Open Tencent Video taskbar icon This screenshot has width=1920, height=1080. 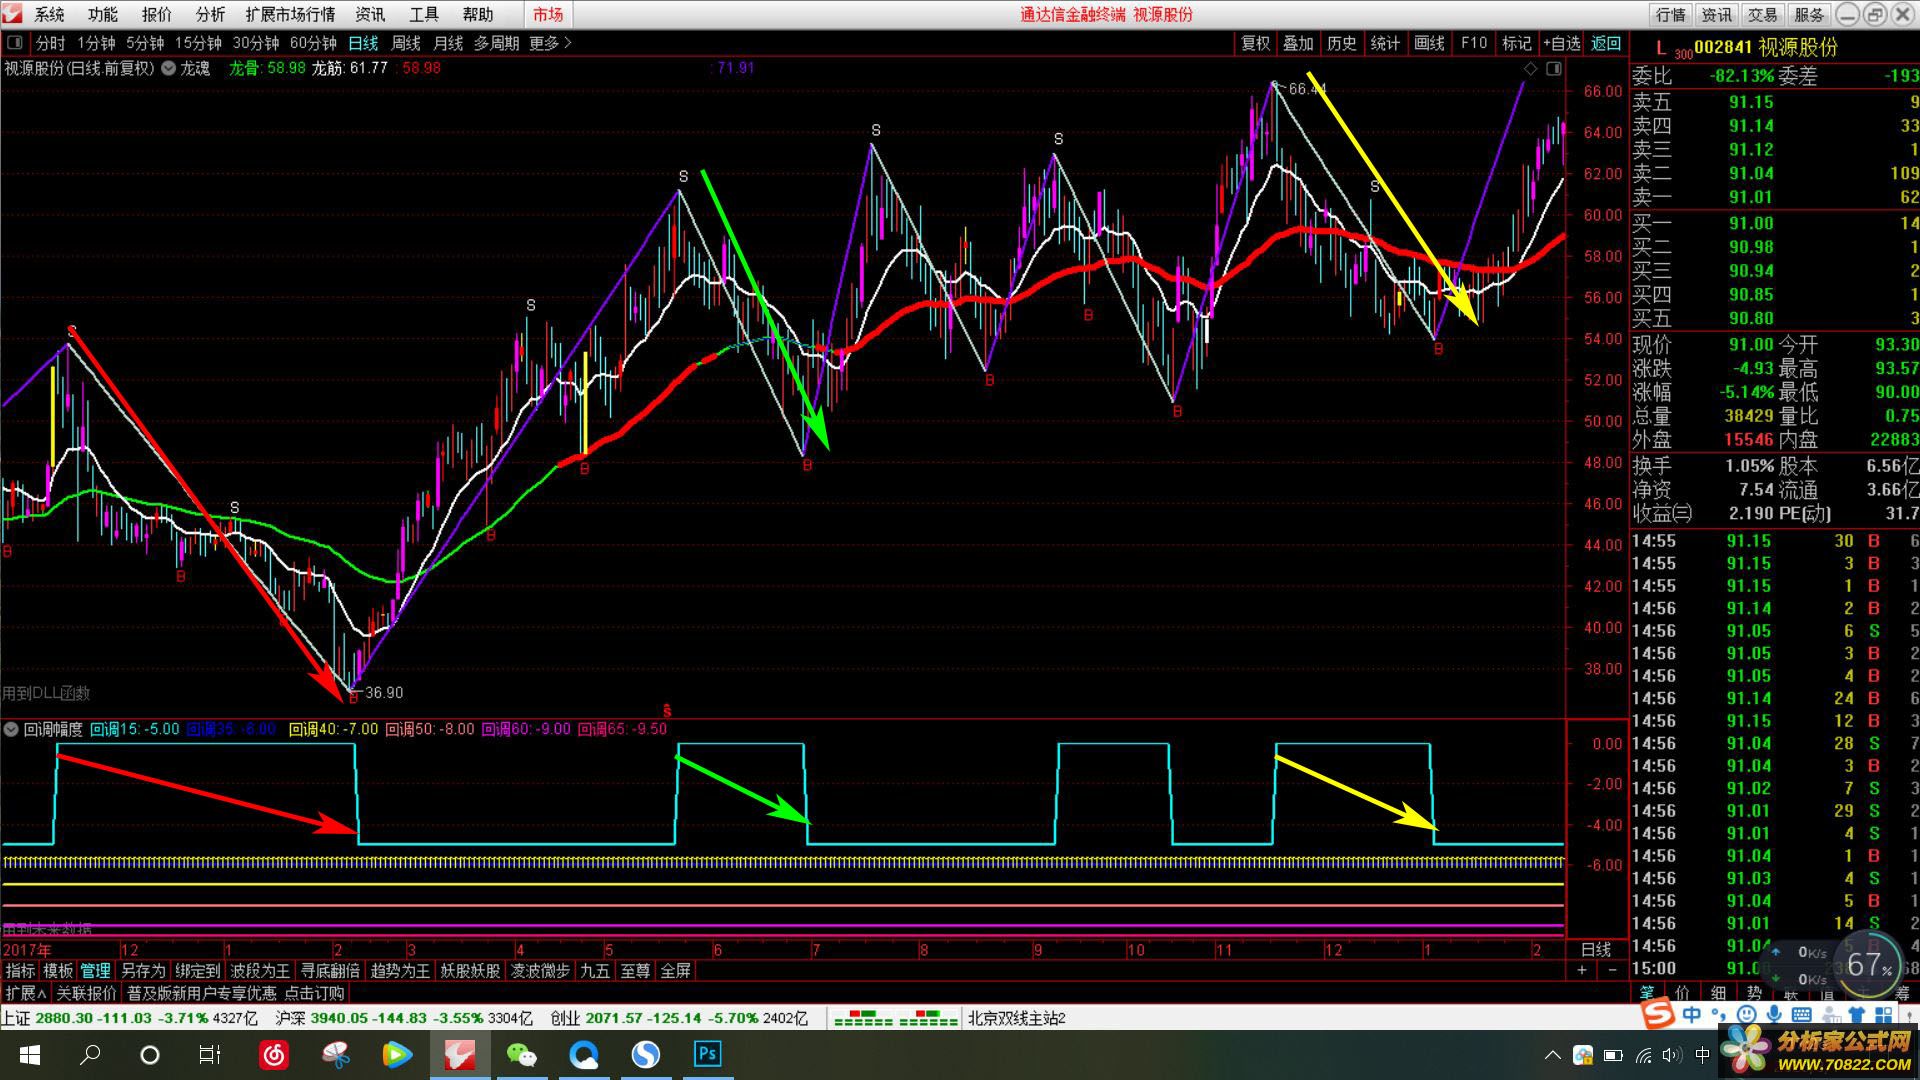click(397, 1055)
